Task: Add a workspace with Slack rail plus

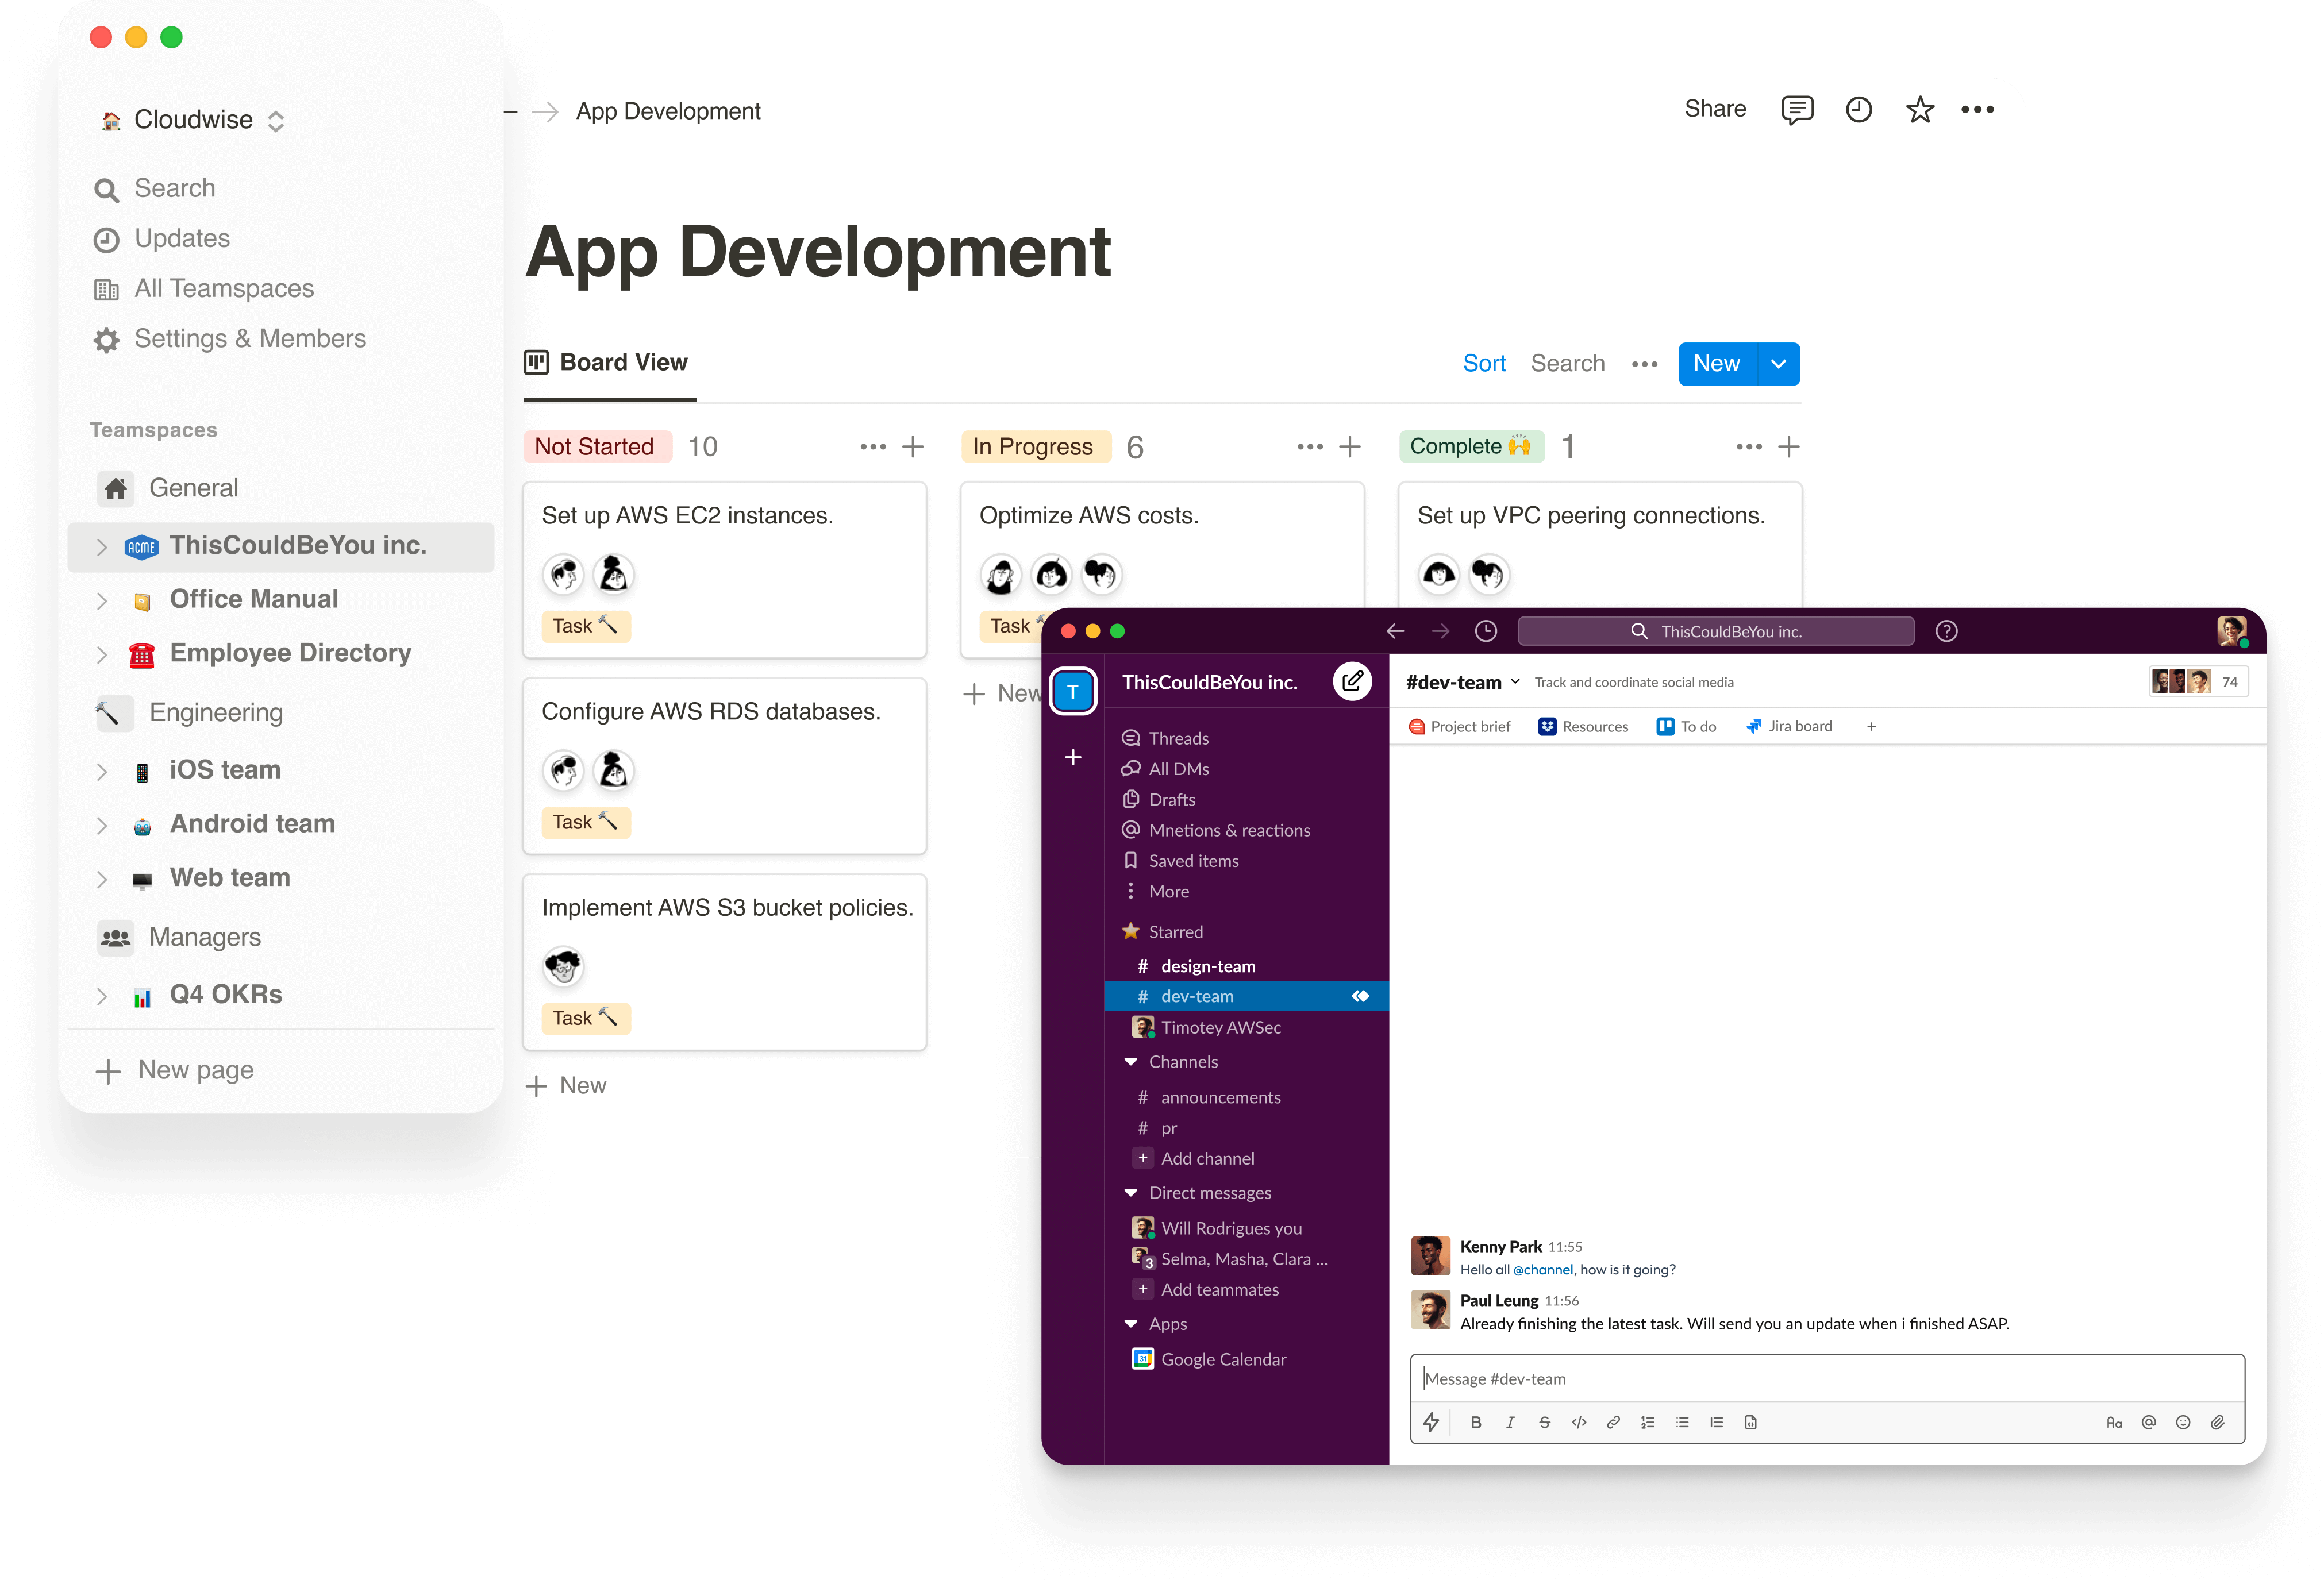Action: click(1073, 757)
